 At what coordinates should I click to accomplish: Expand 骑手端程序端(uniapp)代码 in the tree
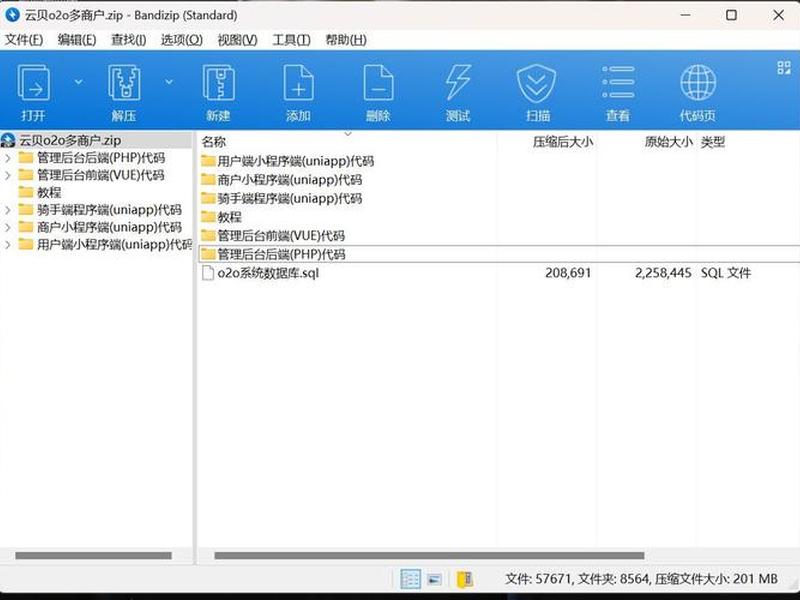[8, 210]
